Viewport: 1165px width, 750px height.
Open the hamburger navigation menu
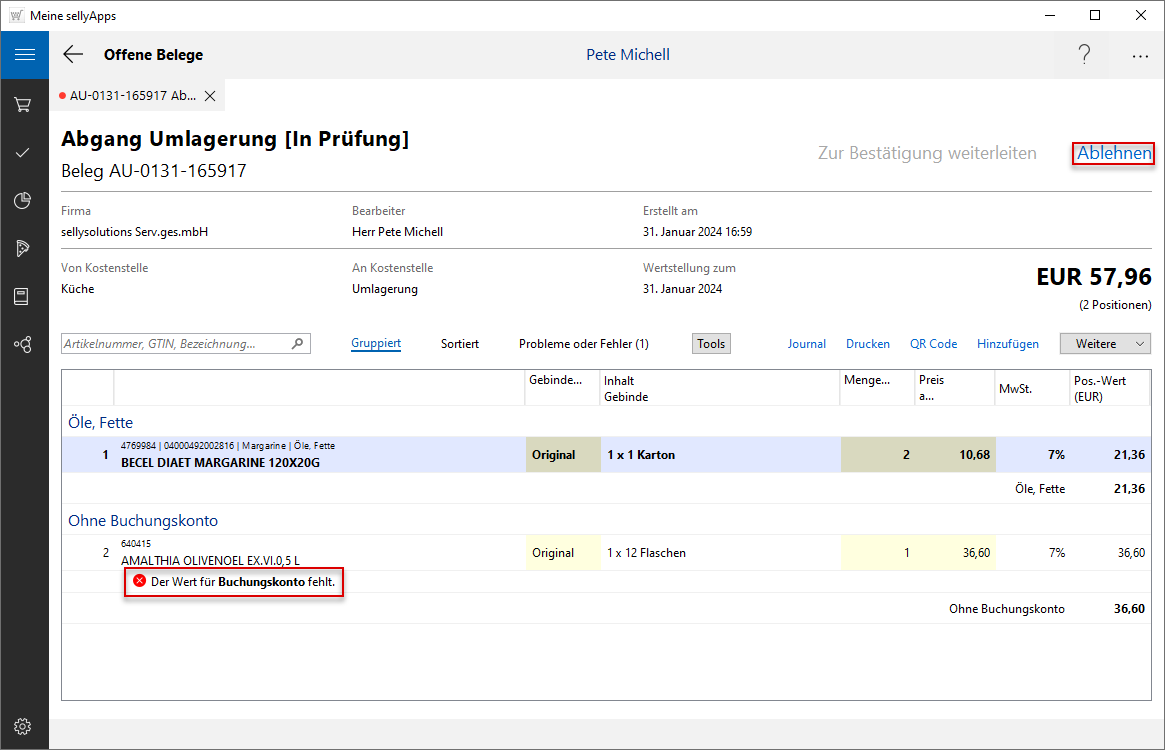[x=24, y=55]
